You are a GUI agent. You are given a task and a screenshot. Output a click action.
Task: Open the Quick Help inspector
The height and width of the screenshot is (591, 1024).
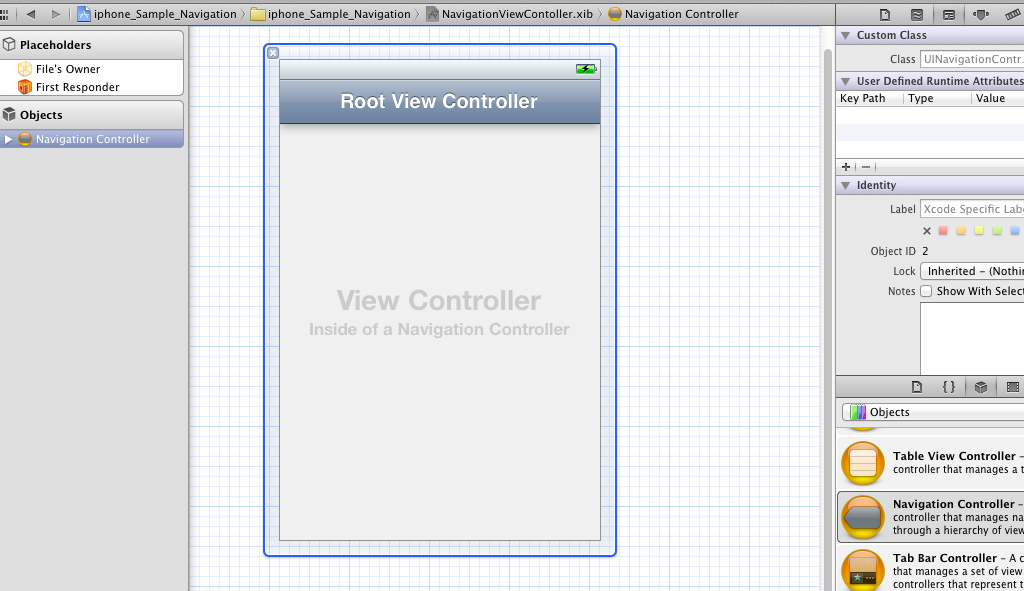(x=917, y=14)
